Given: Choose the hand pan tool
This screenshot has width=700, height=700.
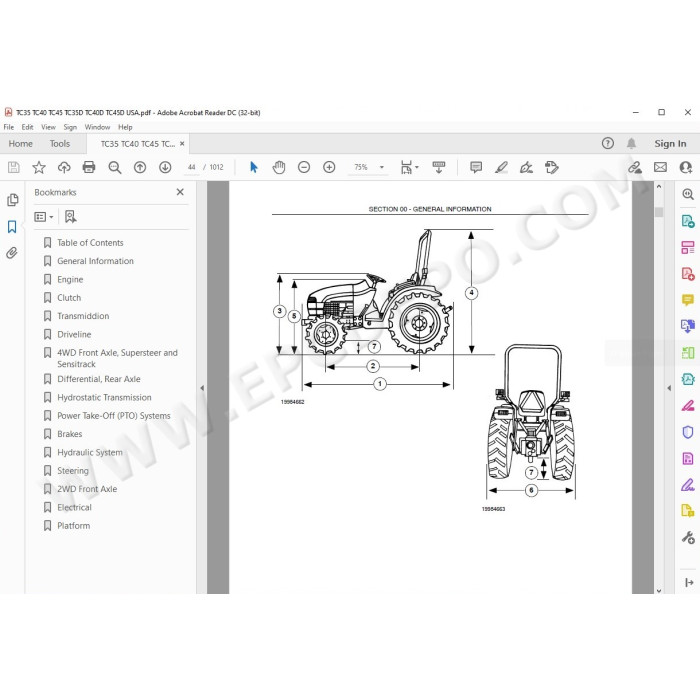Looking at the screenshot, I should coord(279,167).
